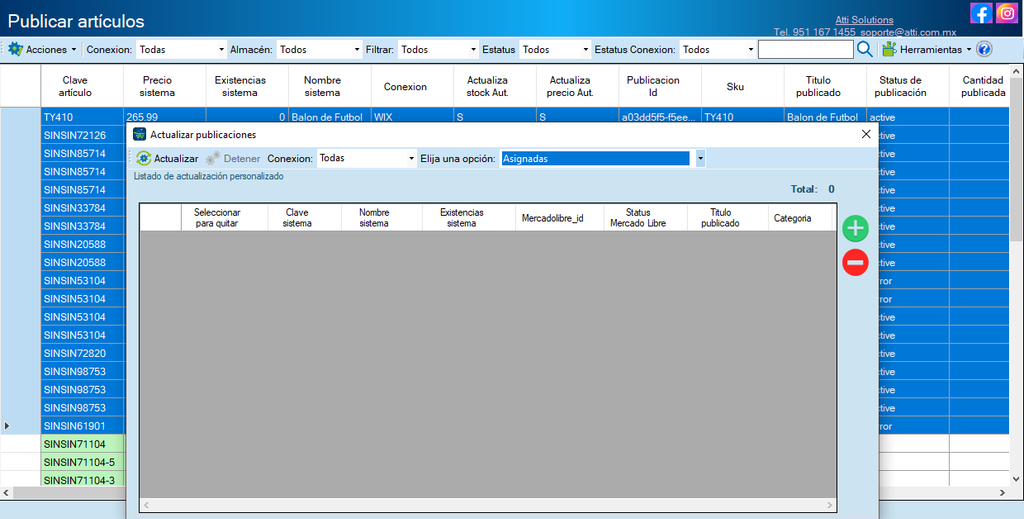
Task: Click the a03dd5f5-f5ee publication id cell
Action: (660, 117)
